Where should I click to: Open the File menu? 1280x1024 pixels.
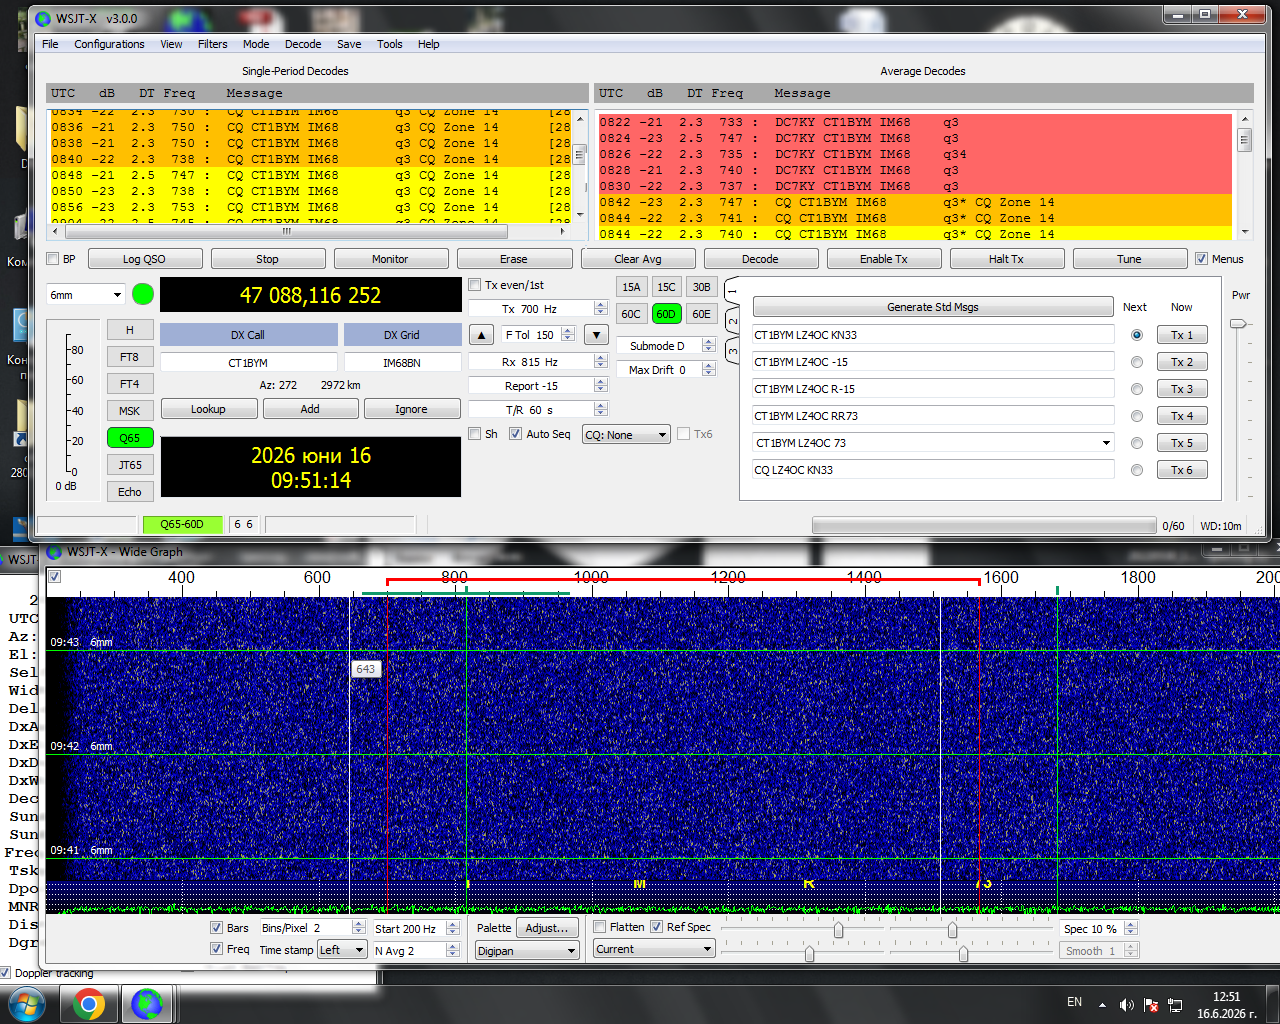[50, 44]
